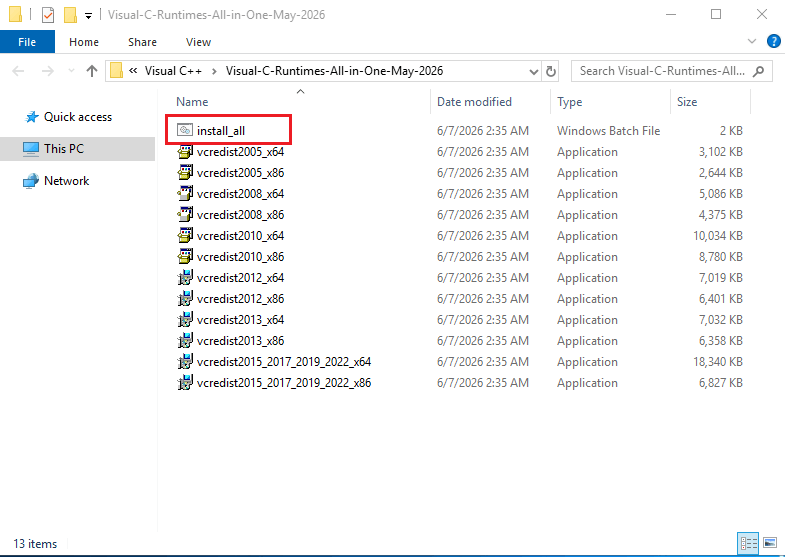This screenshot has width=785, height=557.
Task: Click the '2 KB' size cell
Action: pos(731,131)
